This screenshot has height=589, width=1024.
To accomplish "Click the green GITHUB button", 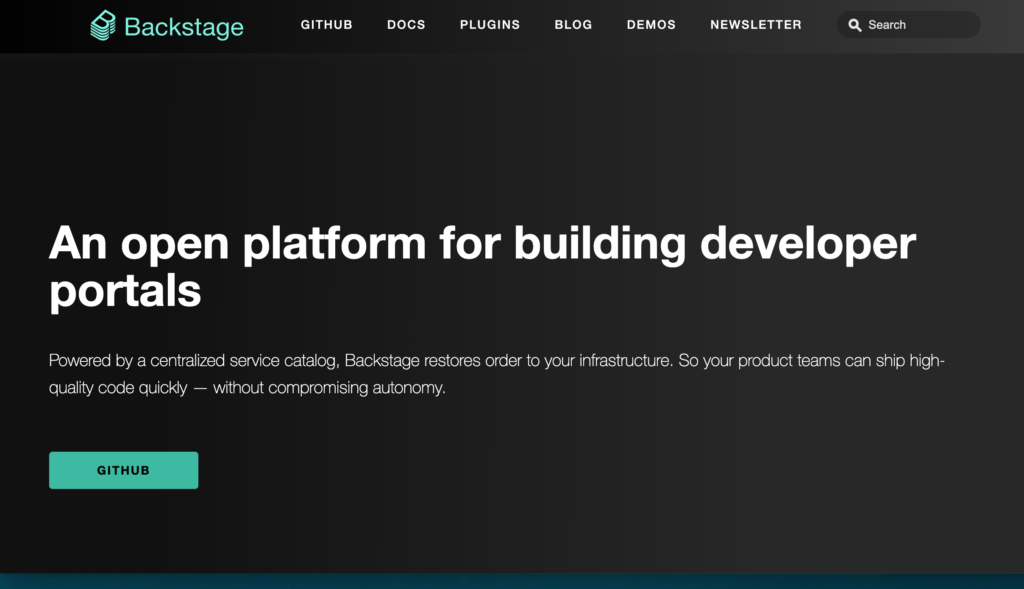I will pos(123,470).
